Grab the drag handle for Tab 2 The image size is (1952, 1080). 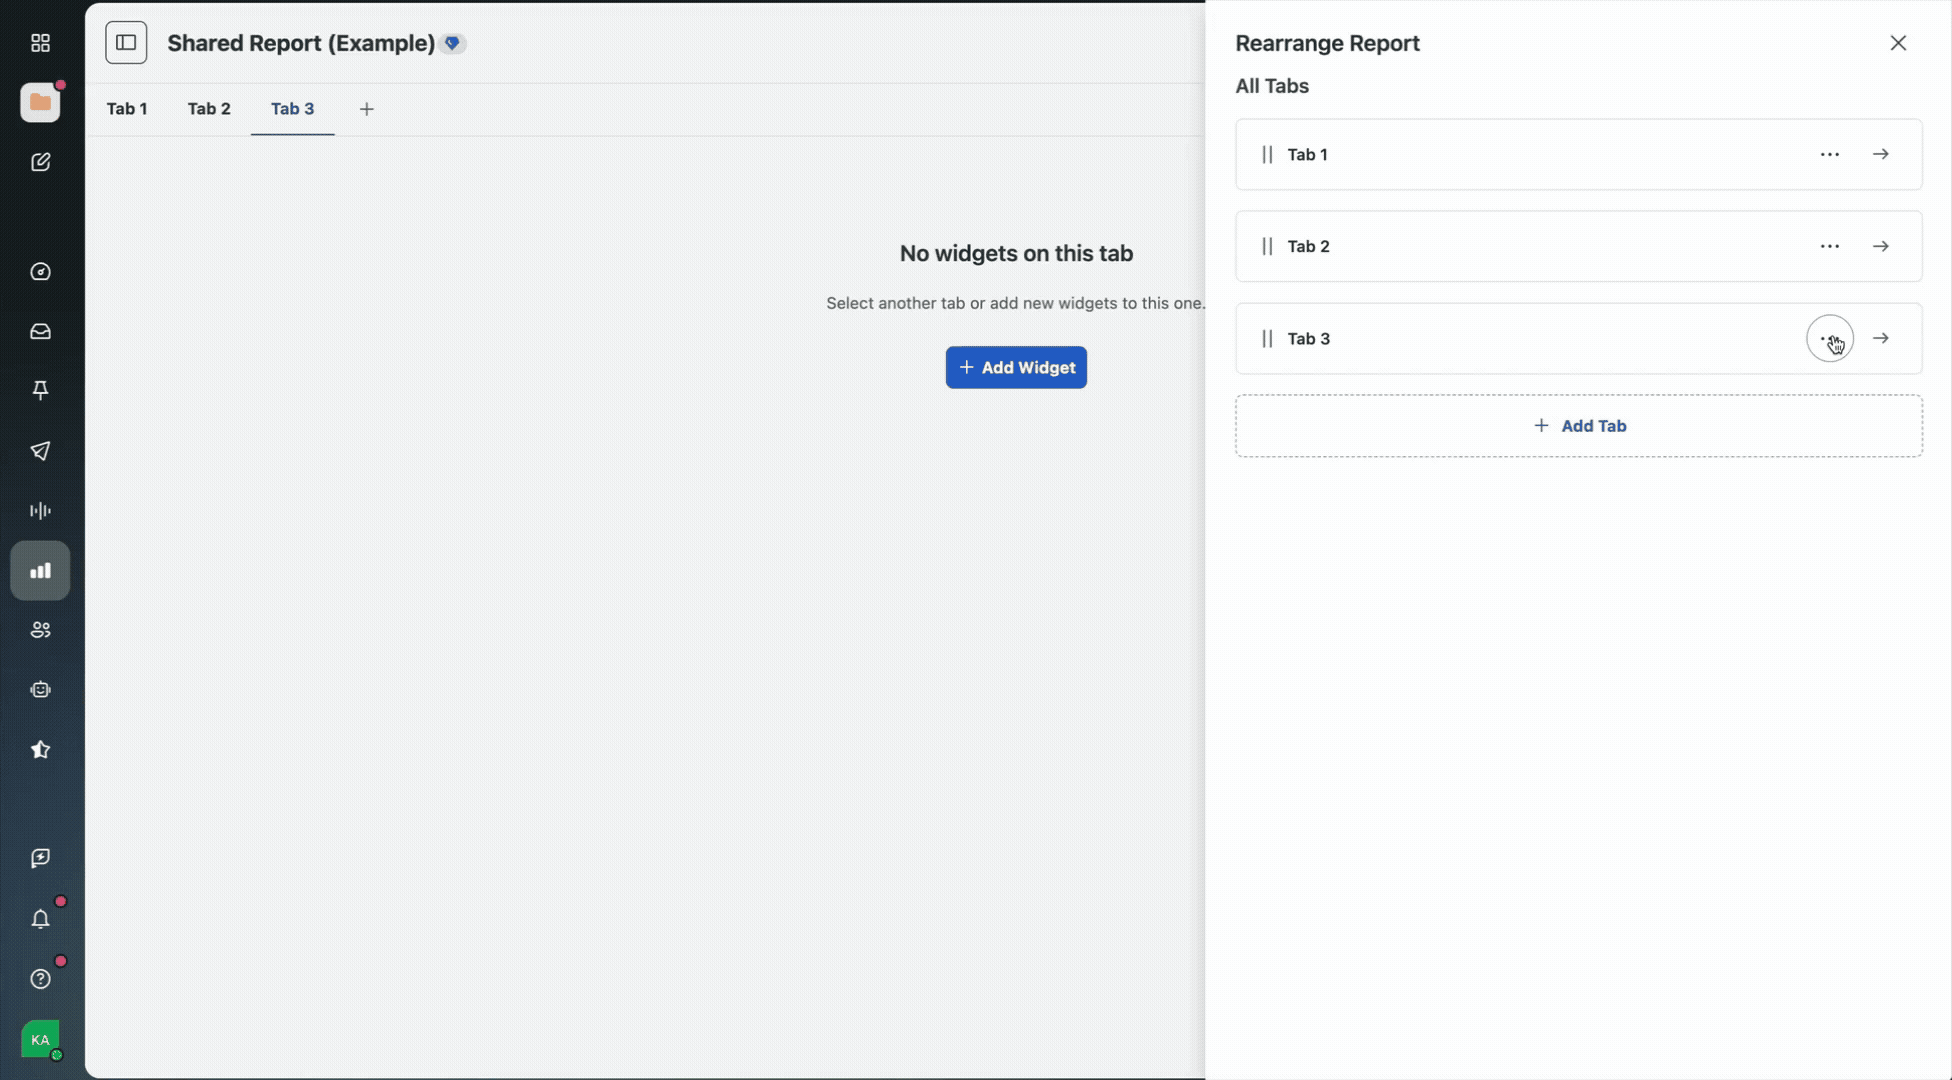coord(1267,246)
